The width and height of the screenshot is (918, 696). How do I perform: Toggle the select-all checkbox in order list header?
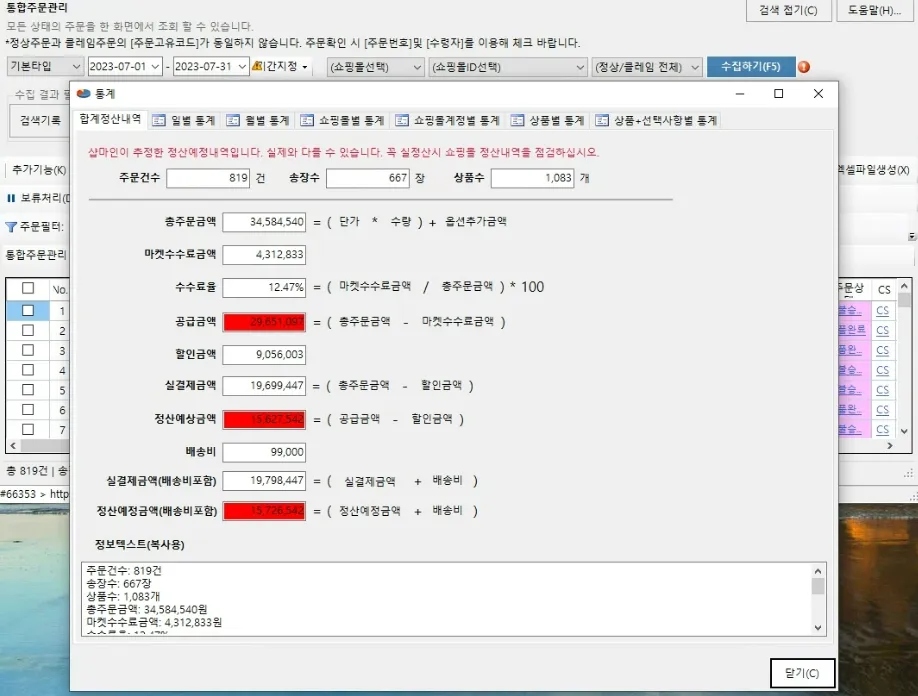click(x=27, y=287)
